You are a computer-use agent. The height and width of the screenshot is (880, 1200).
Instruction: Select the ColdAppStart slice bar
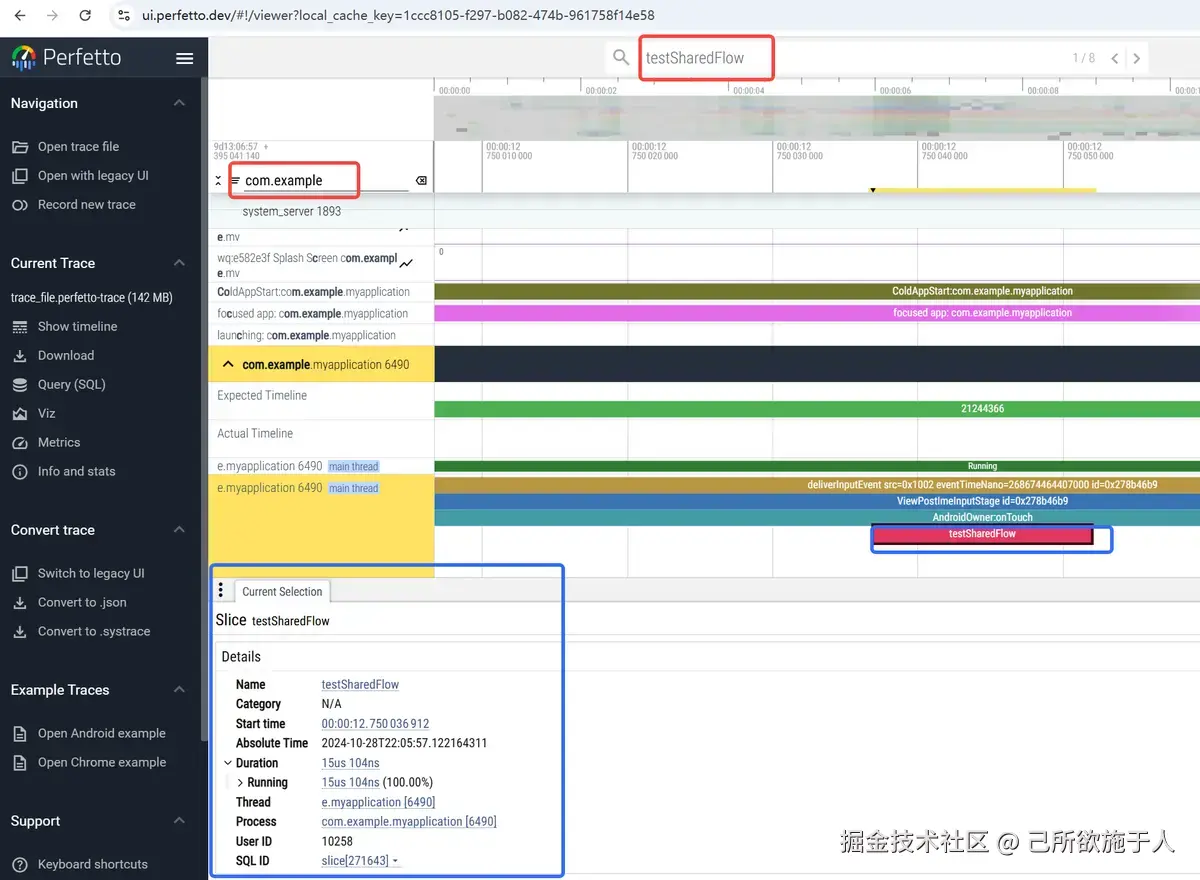pos(817,291)
